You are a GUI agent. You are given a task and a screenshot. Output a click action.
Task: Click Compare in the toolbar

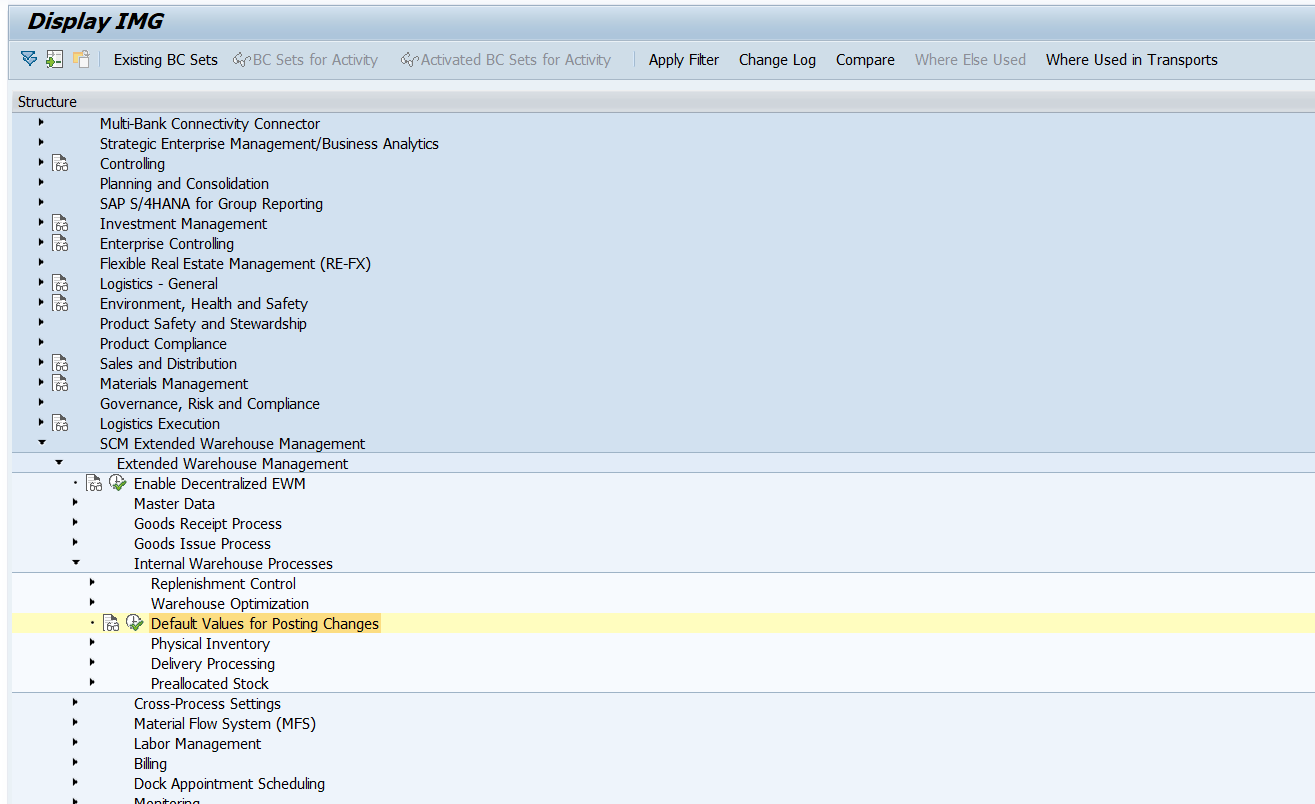tap(864, 60)
